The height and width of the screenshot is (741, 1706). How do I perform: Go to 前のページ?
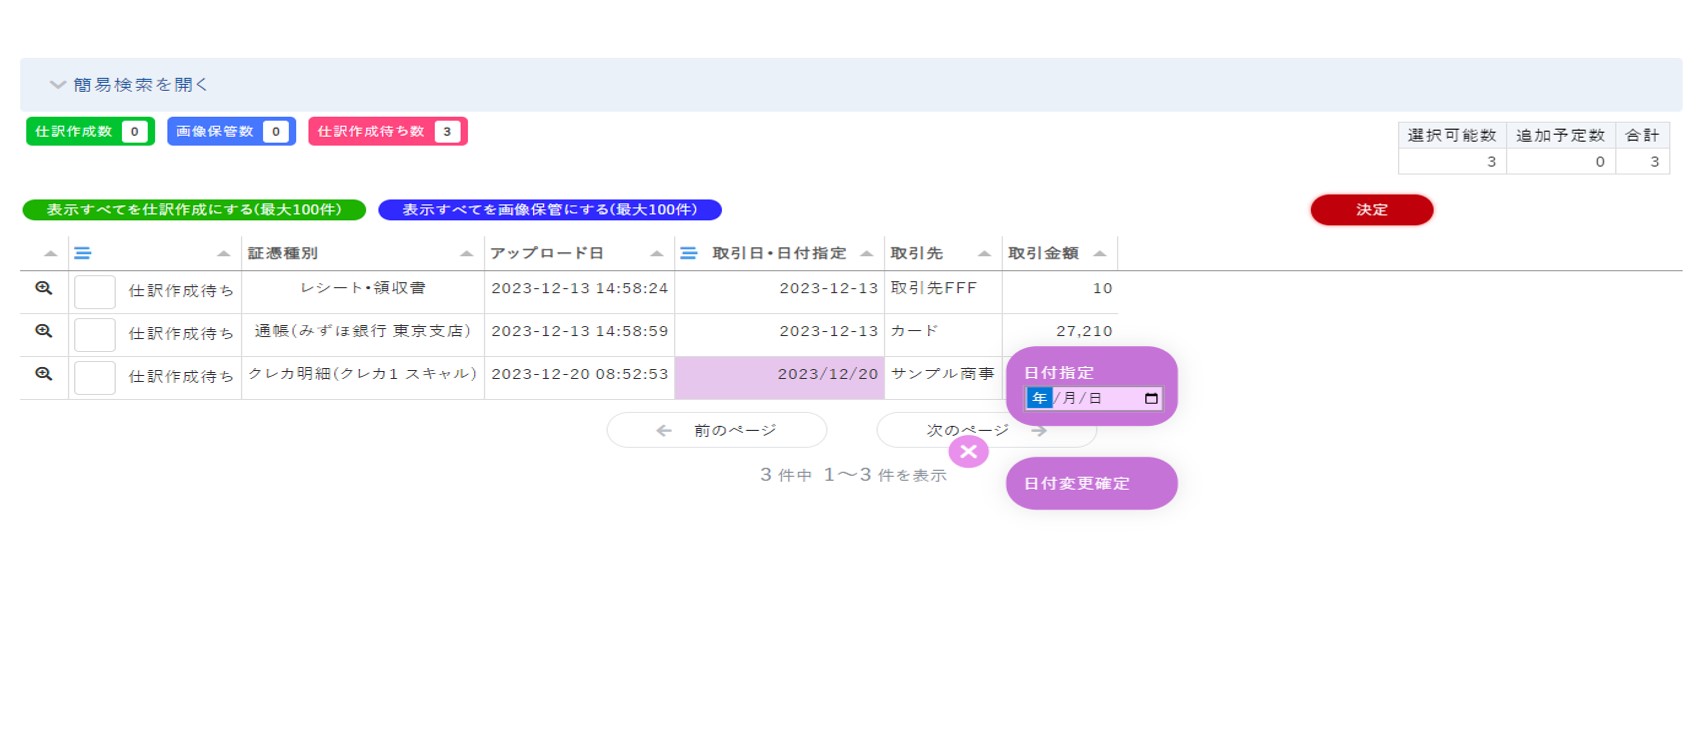pos(717,430)
